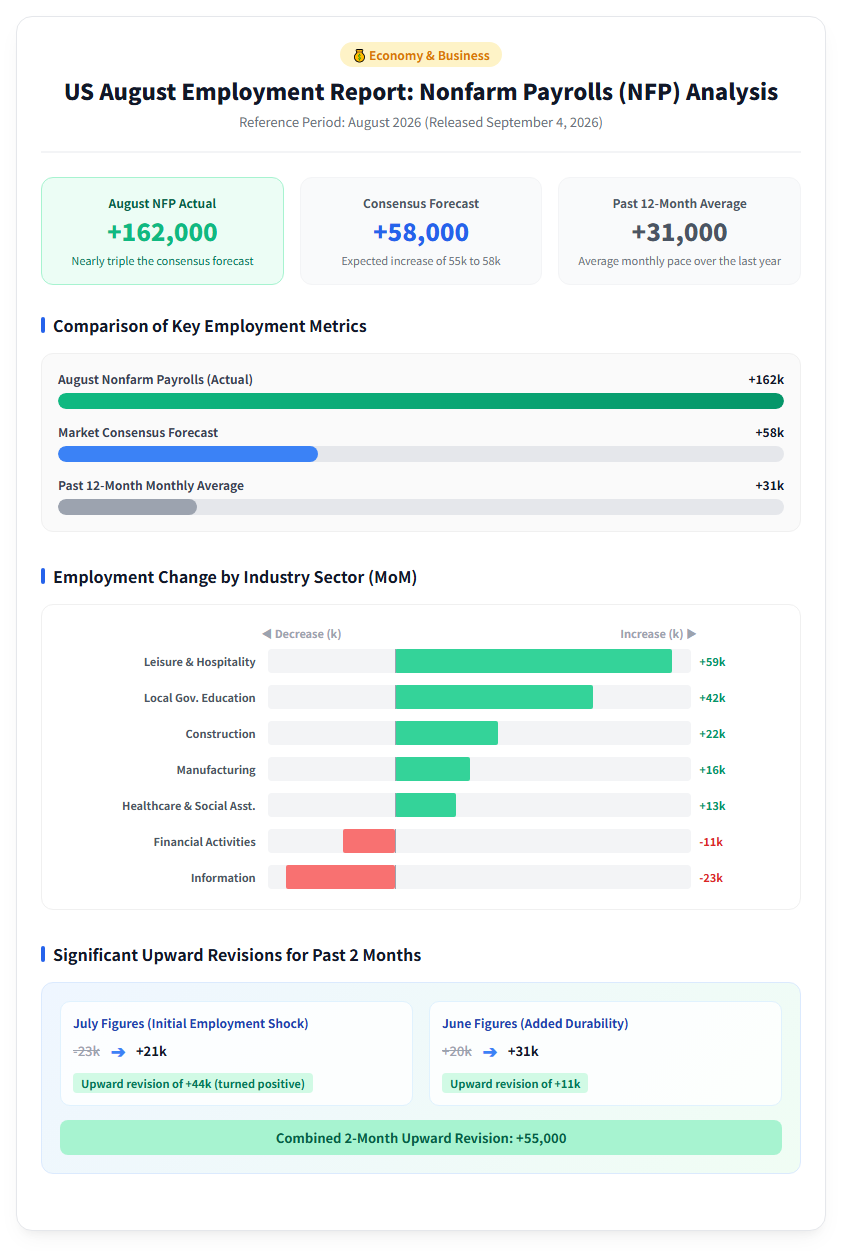Click the revised "+21k" July value
Image resolution: width=842 pixels, height=1251 pixels.
pyautogui.click(x=151, y=1052)
